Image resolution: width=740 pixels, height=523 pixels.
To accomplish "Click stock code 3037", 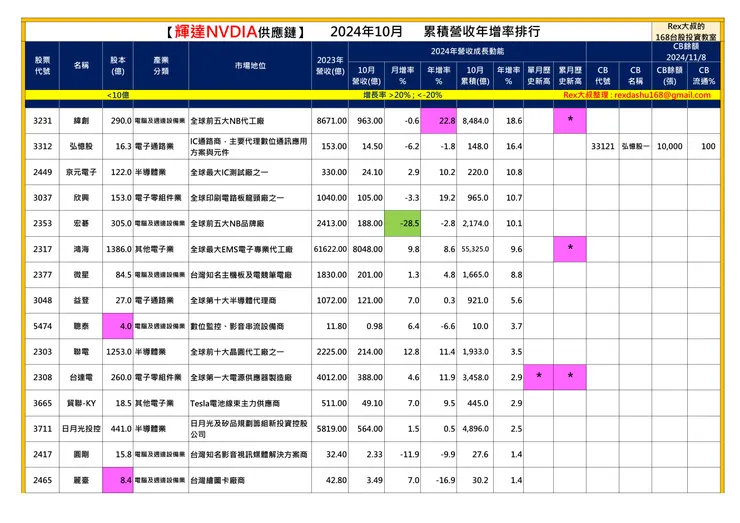I will pyautogui.click(x=42, y=198).
